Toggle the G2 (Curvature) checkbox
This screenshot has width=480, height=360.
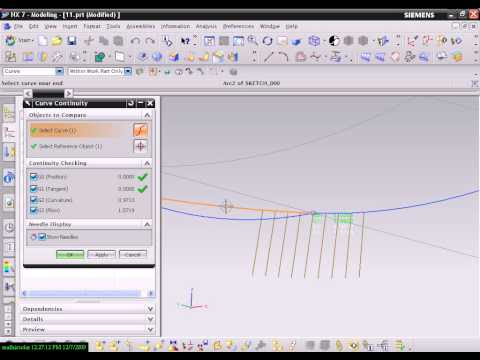pos(33,200)
